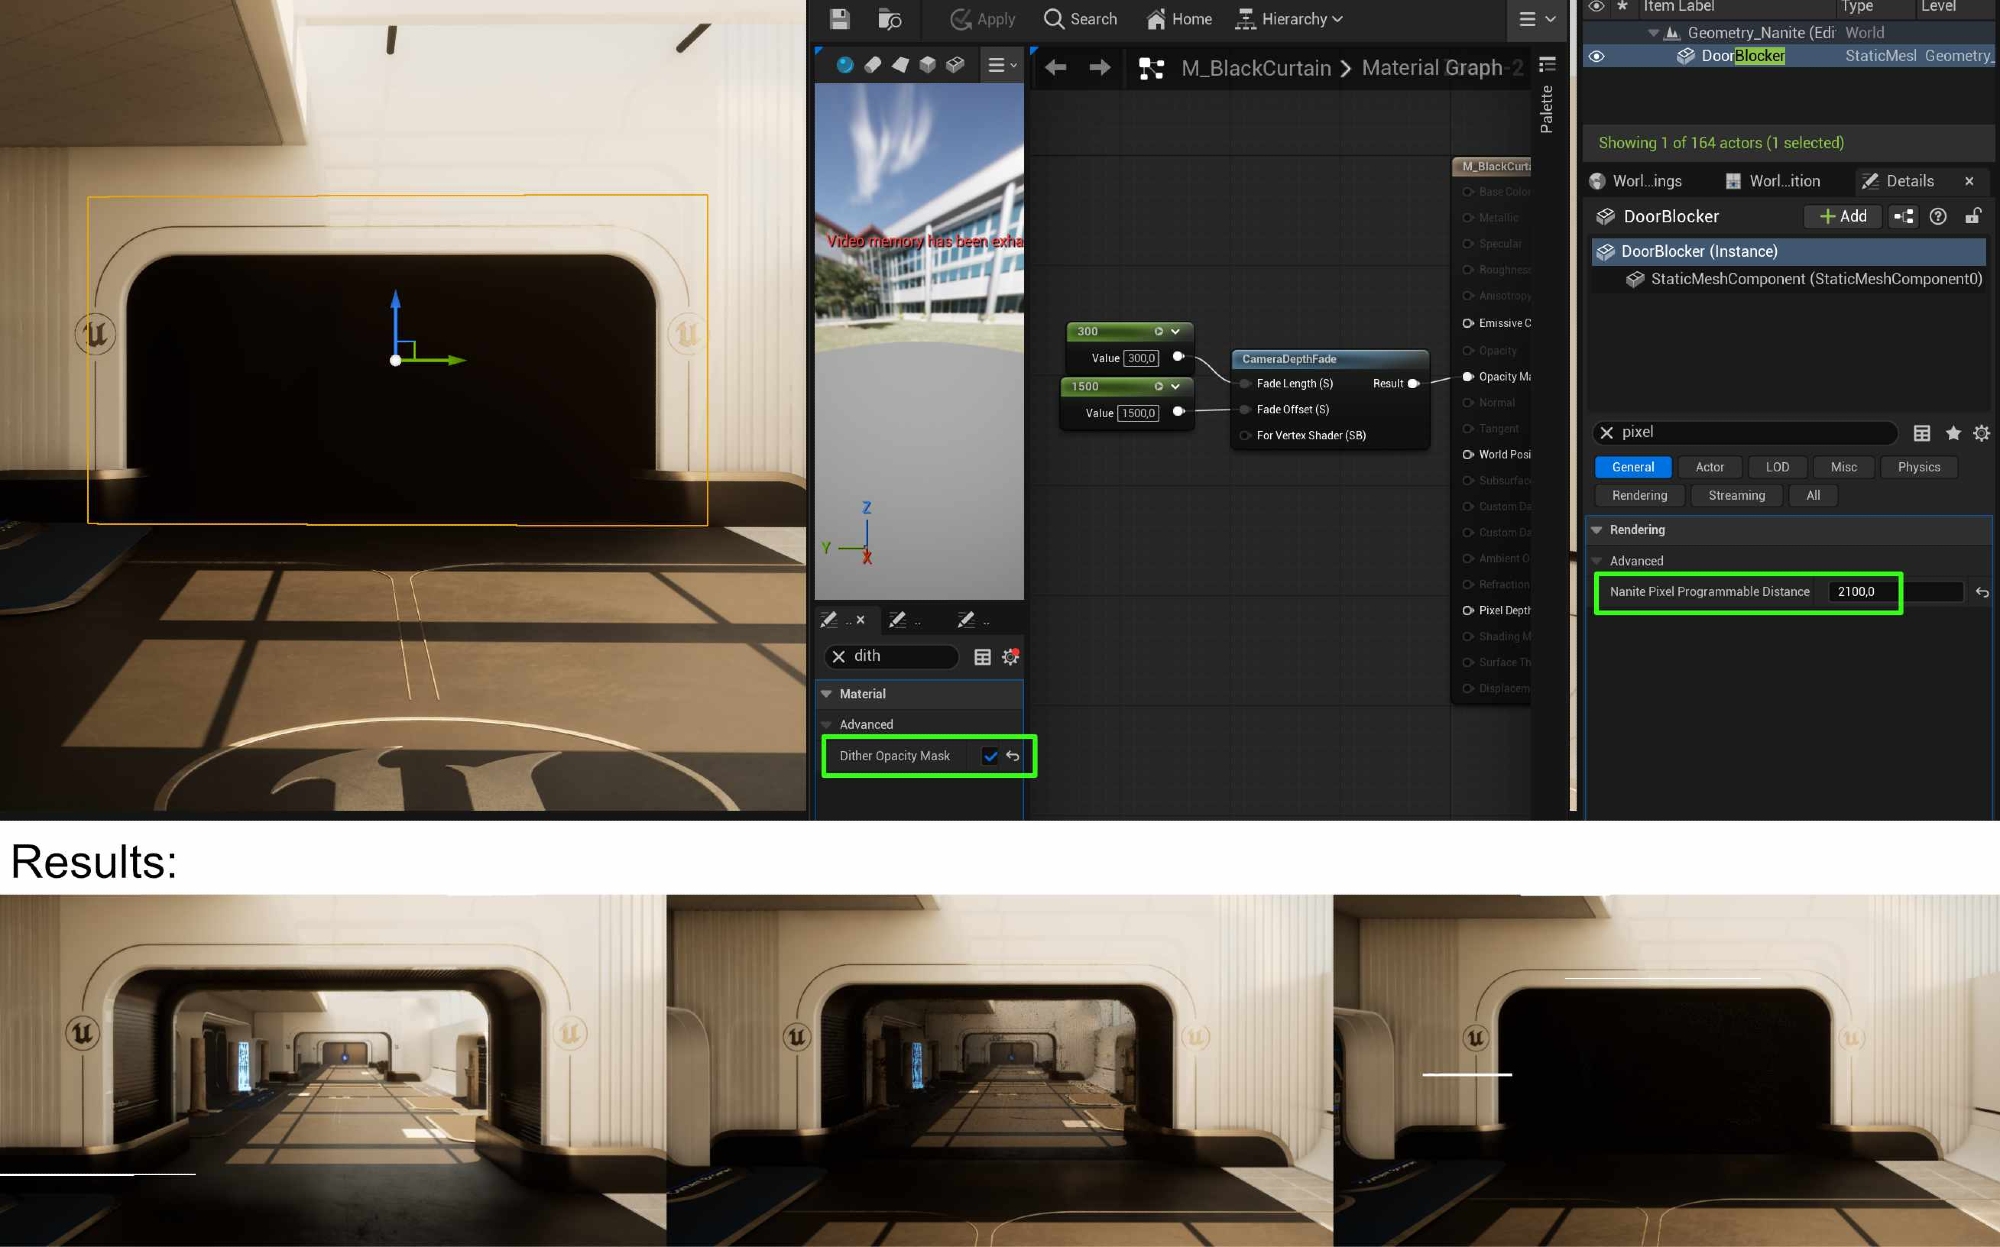This screenshot has width=2000, height=1247.
Task: Click the Home toolbar button
Action: click(x=1179, y=19)
